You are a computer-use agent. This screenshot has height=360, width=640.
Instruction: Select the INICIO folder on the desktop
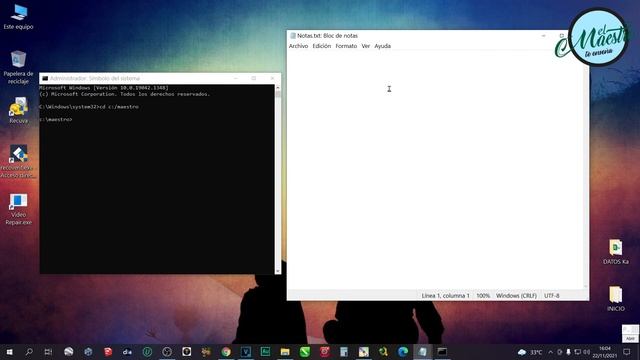point(616,299)
